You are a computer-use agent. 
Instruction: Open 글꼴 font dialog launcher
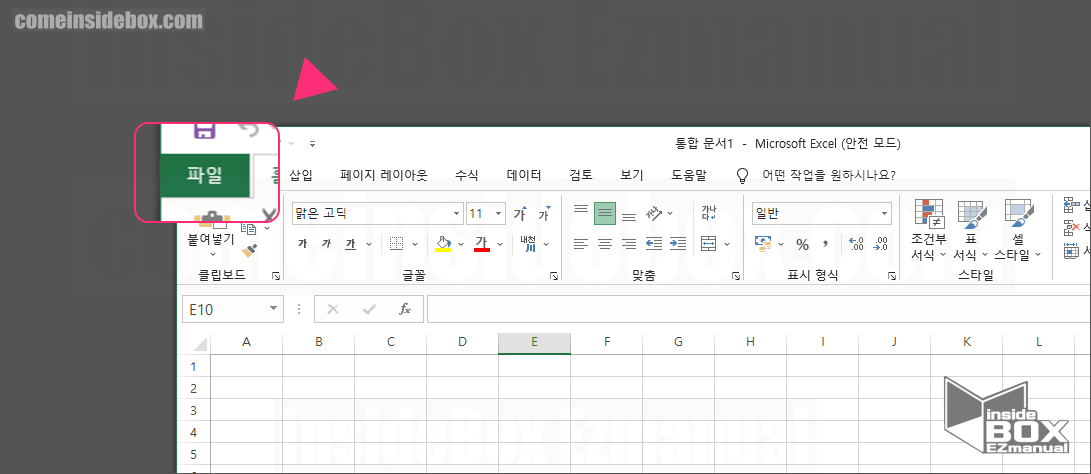(554, 276)
